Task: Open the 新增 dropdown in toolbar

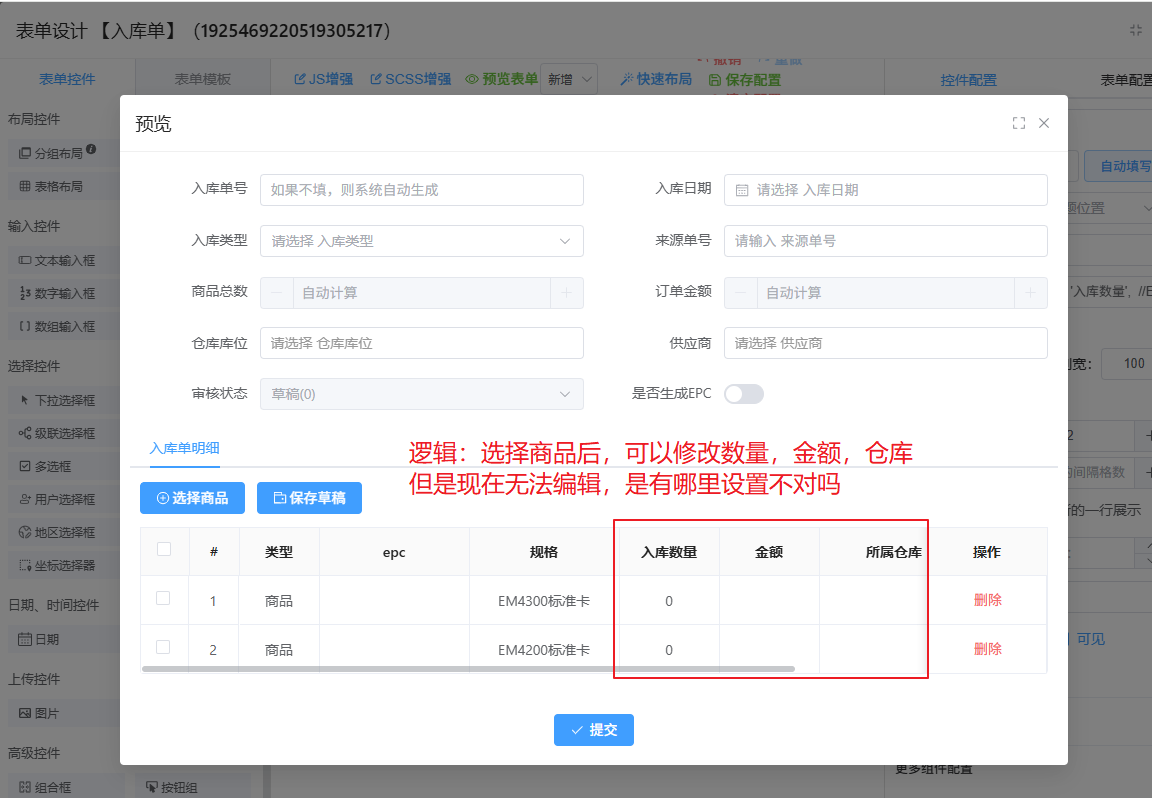Action: click(568, 80)
